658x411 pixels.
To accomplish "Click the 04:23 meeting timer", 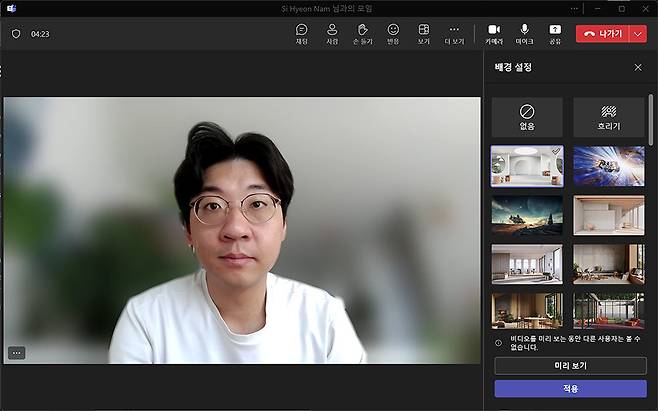I will [40, 34].
